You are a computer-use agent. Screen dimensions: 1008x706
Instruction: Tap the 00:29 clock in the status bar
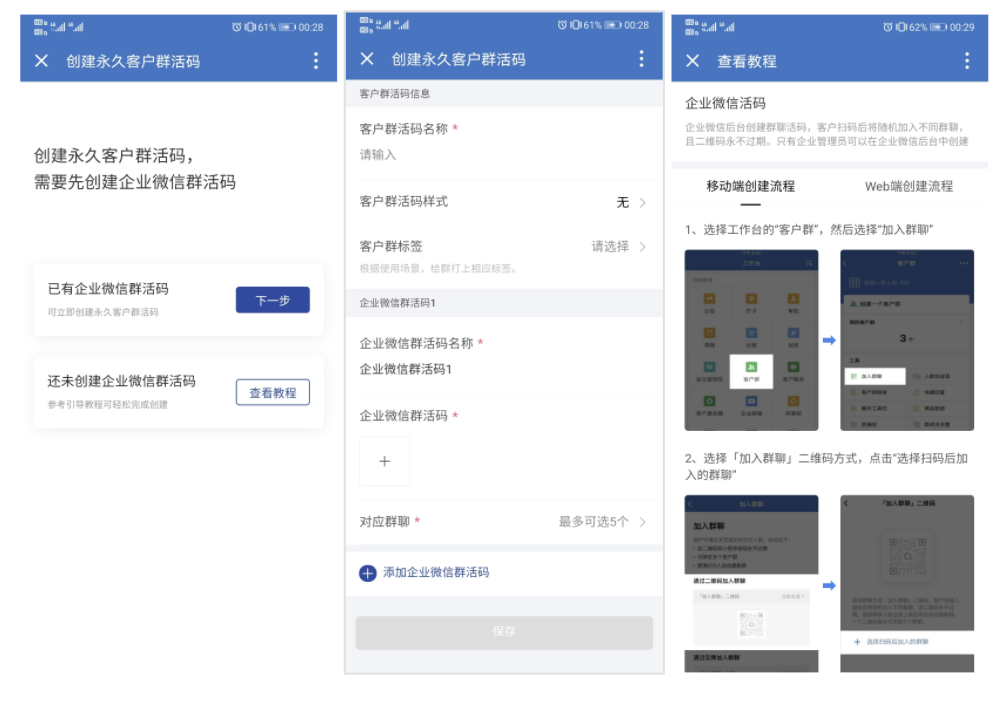(x=962, y=27)
